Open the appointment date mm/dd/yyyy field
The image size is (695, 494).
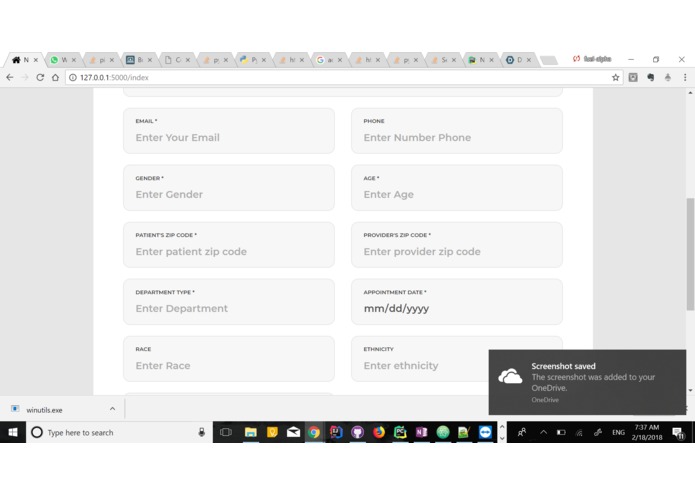pyautogui.click(x=457, y=302)
